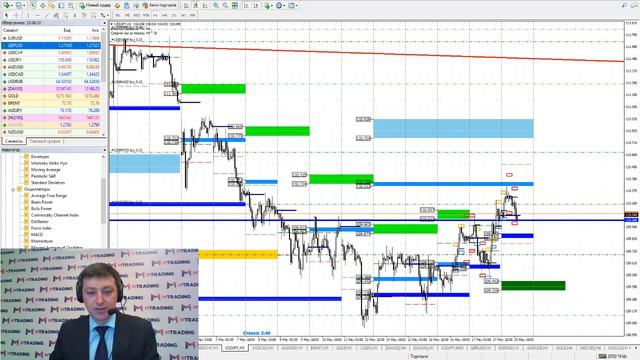640x360 pixels.
Task: Open the templates dropdown
Action: pos(293,6)
